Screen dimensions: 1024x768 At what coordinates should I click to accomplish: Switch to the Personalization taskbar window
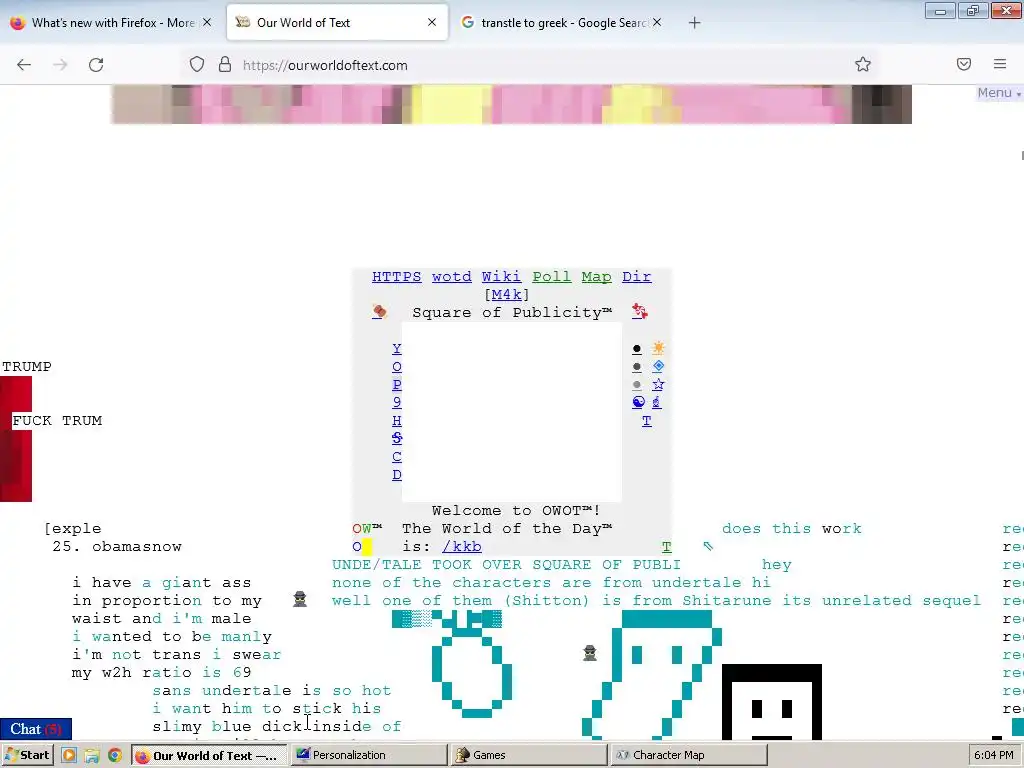click(368, 756)
